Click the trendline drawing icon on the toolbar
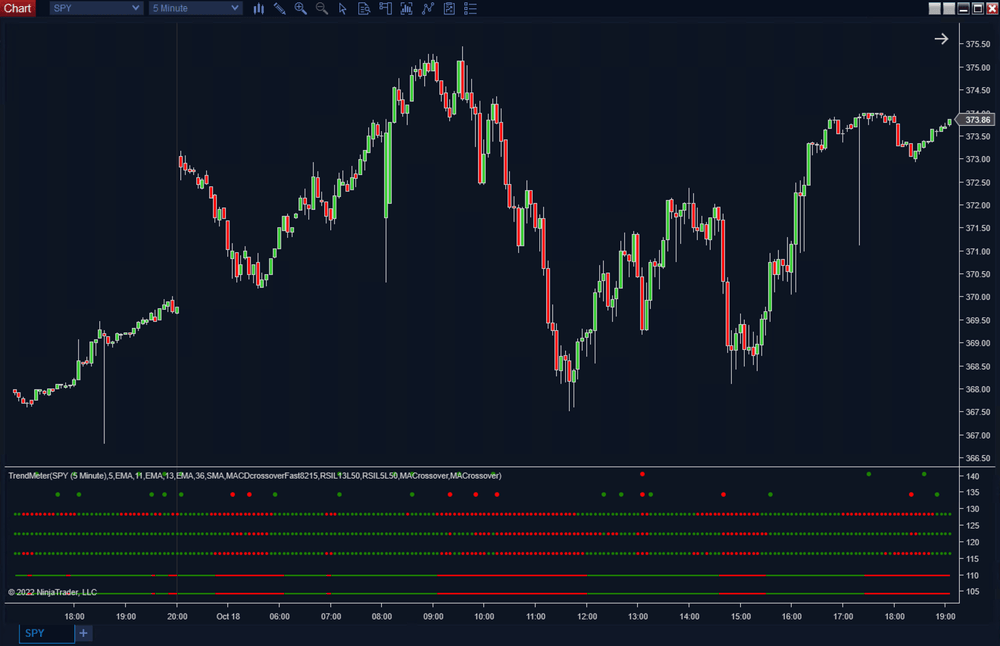 coord(427,8)
